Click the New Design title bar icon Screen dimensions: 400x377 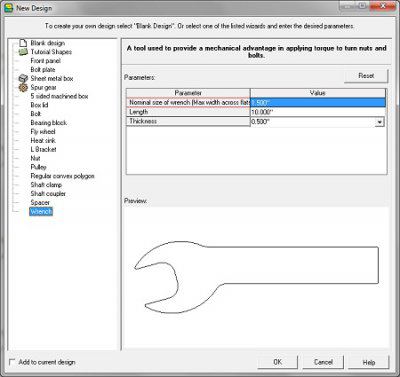coord(8,8)
